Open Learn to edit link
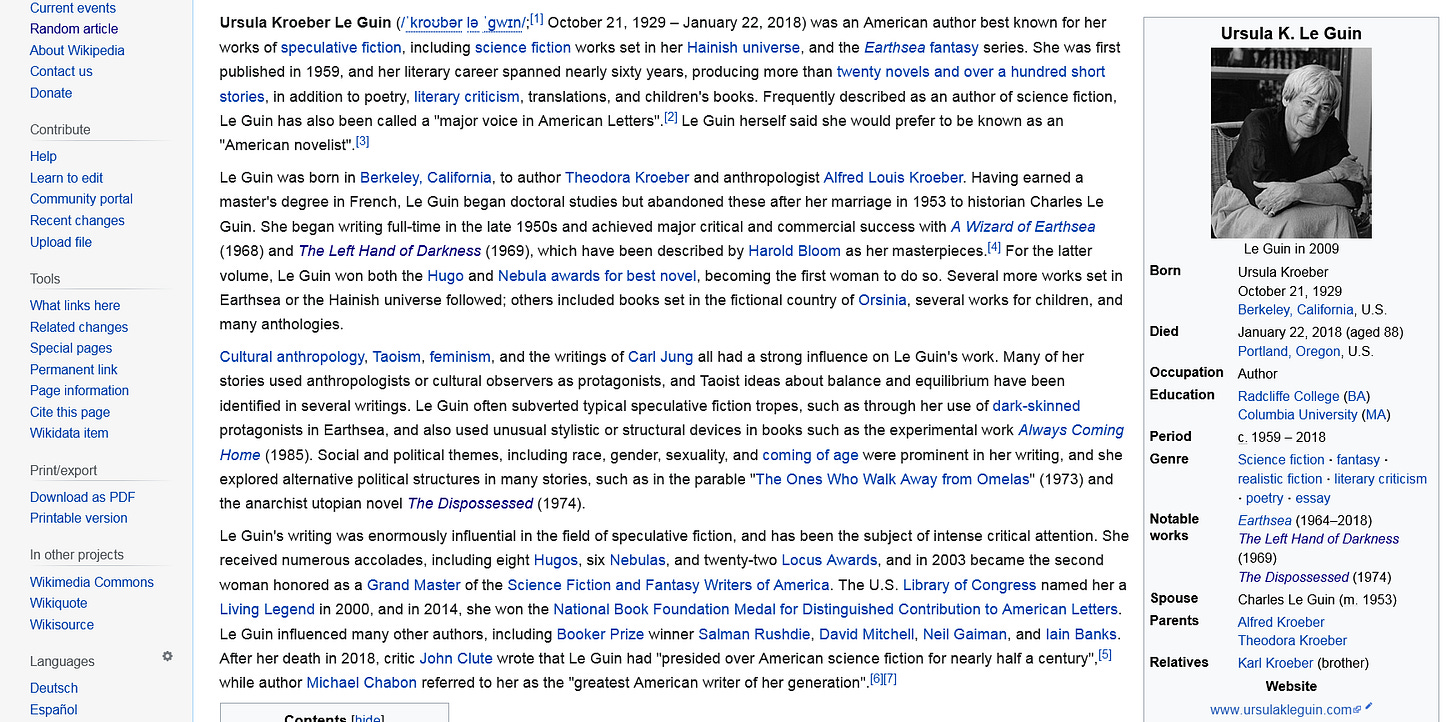 tap(66, 178)
